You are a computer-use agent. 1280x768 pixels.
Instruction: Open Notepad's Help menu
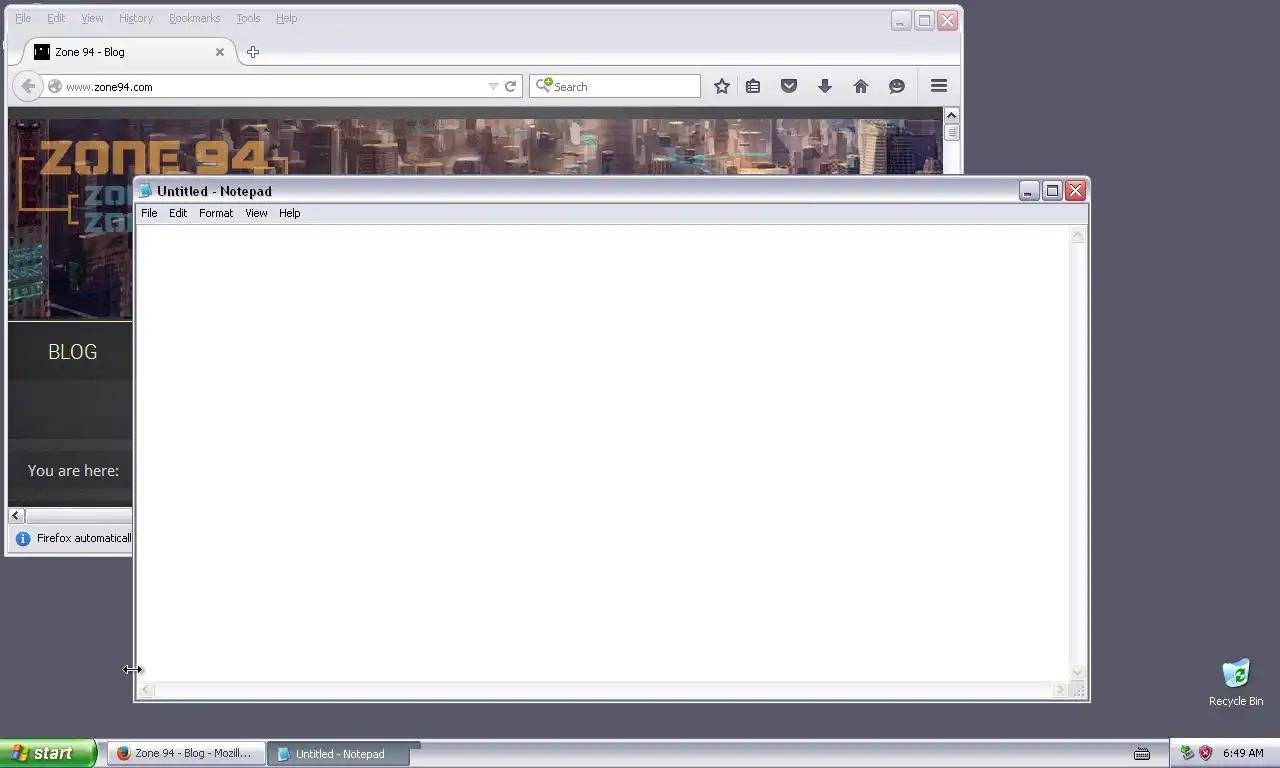point(289,213)
